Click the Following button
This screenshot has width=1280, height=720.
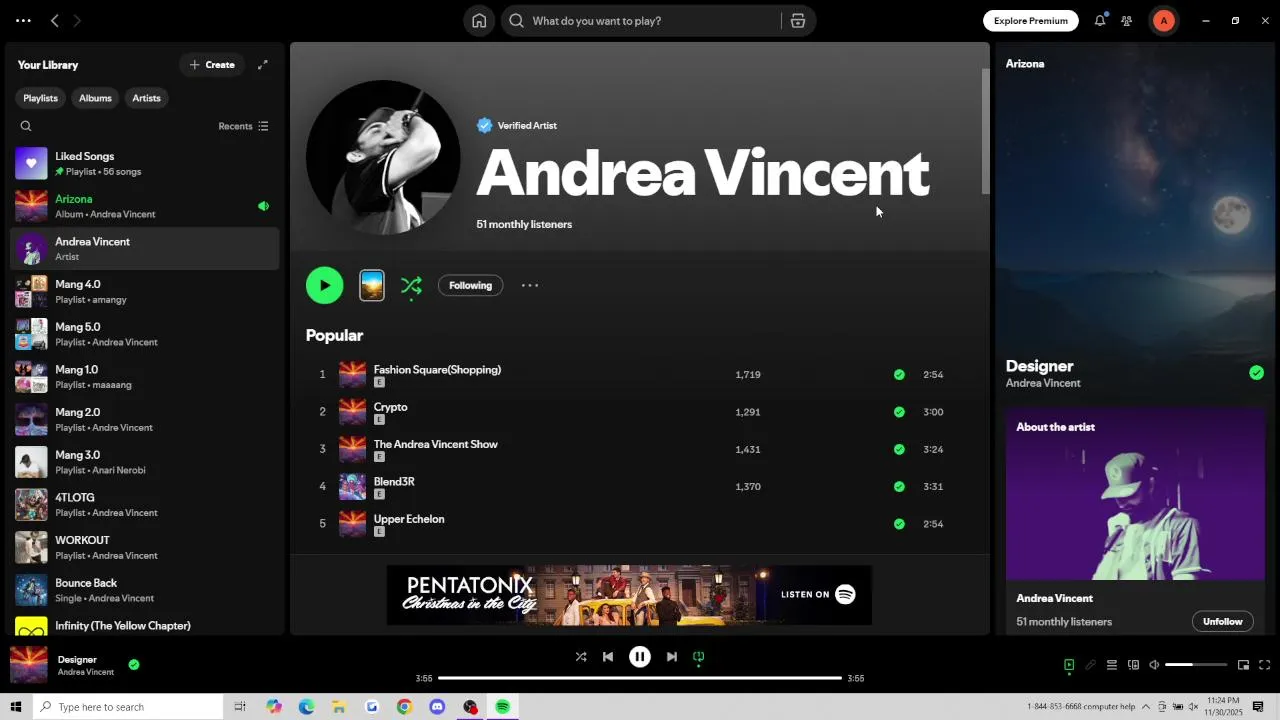click(470, 285)
